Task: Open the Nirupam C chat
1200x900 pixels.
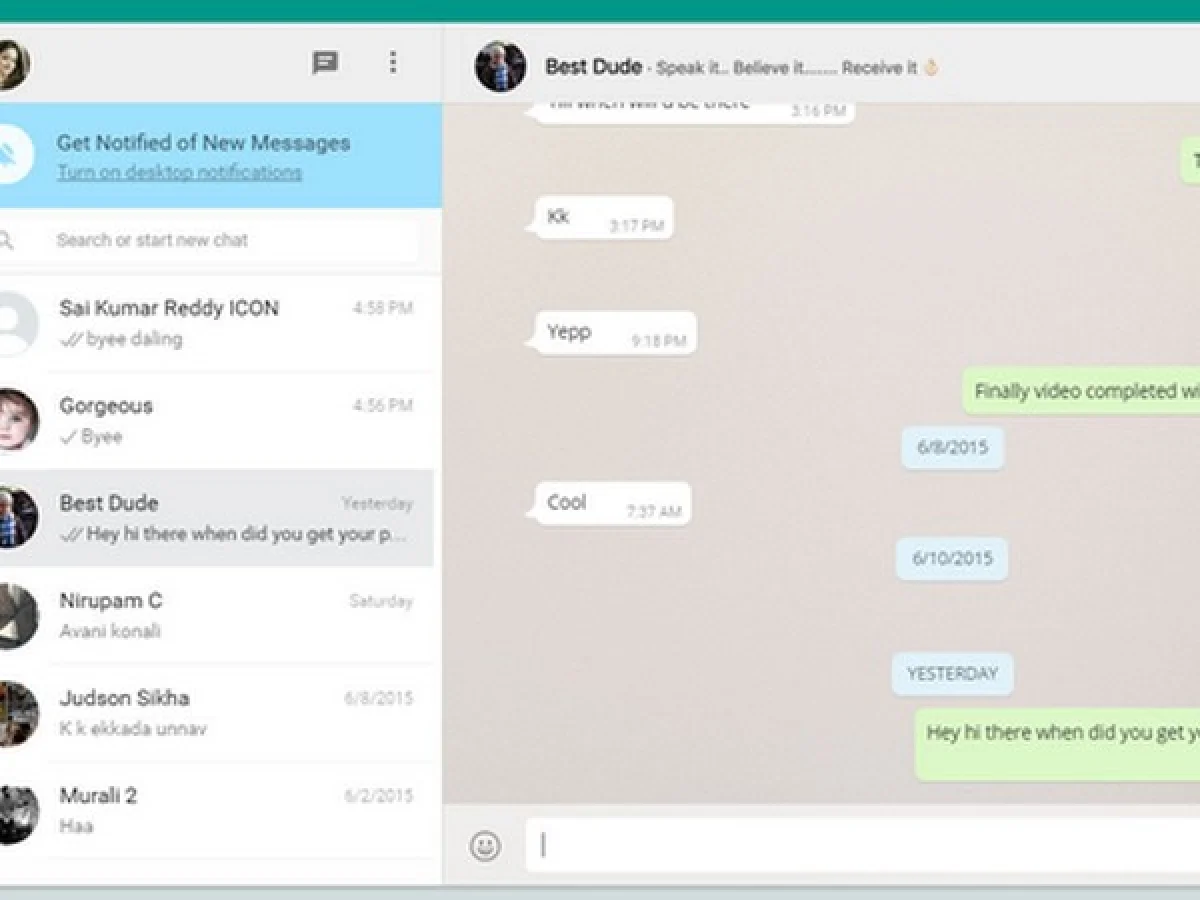Action: [217, 615]
